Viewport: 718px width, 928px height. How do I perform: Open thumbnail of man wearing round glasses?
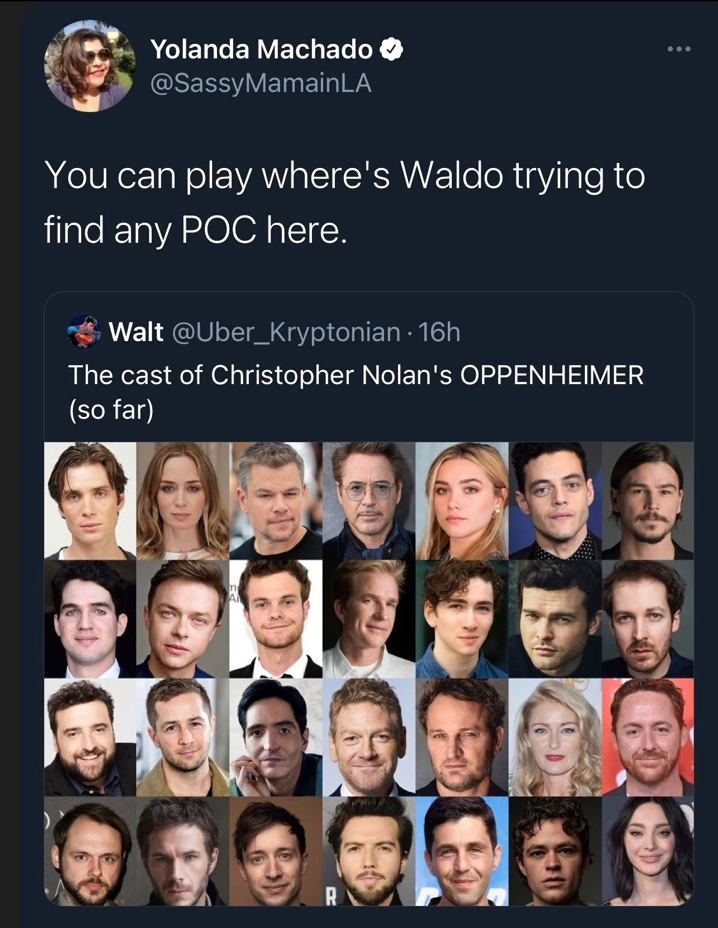[369, 501]
